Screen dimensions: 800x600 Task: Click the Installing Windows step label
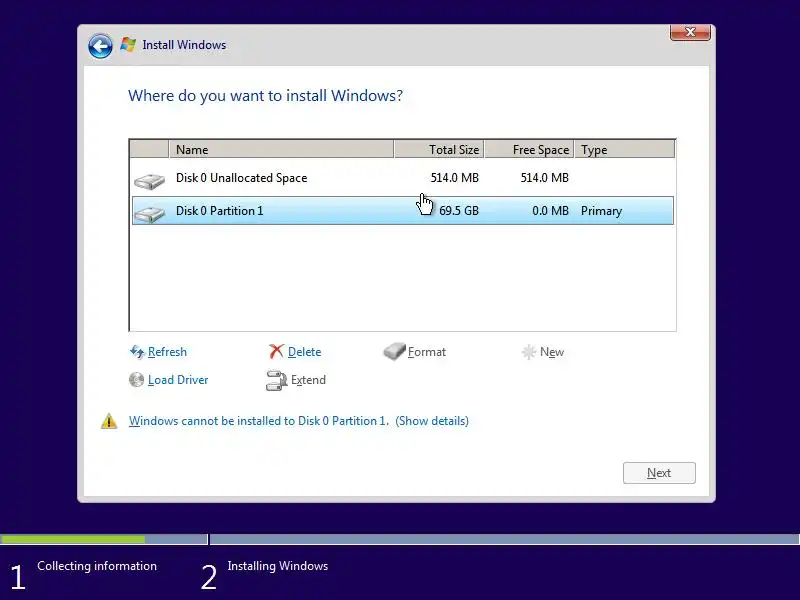click(278, 566)
